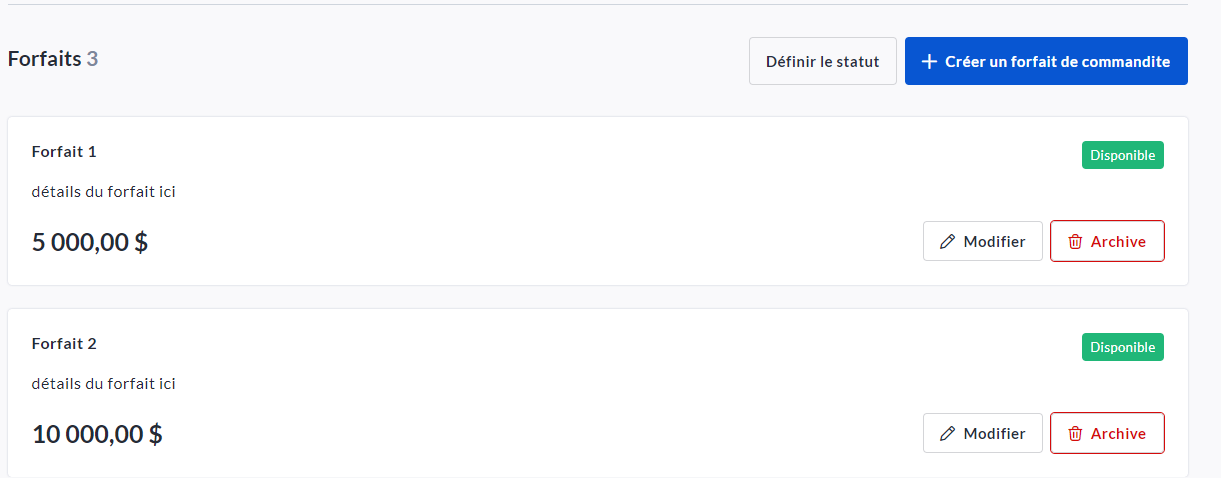Image resolution: width=1221 pixels, height=478 pixels.
Task: Archive the Forfait 1 package
Action: click(x=1107, y=241)
